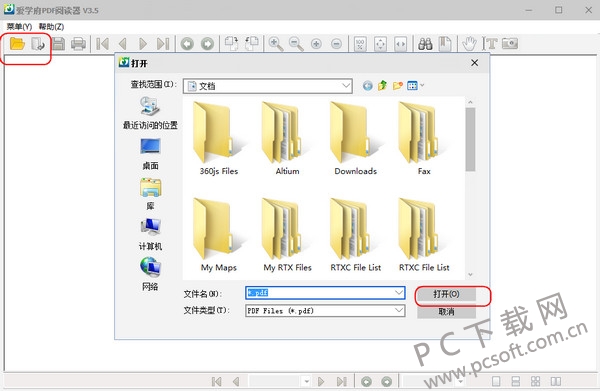The image size is (600, 391).
Task: Click the create new folder icon
Action: (398, 85)
